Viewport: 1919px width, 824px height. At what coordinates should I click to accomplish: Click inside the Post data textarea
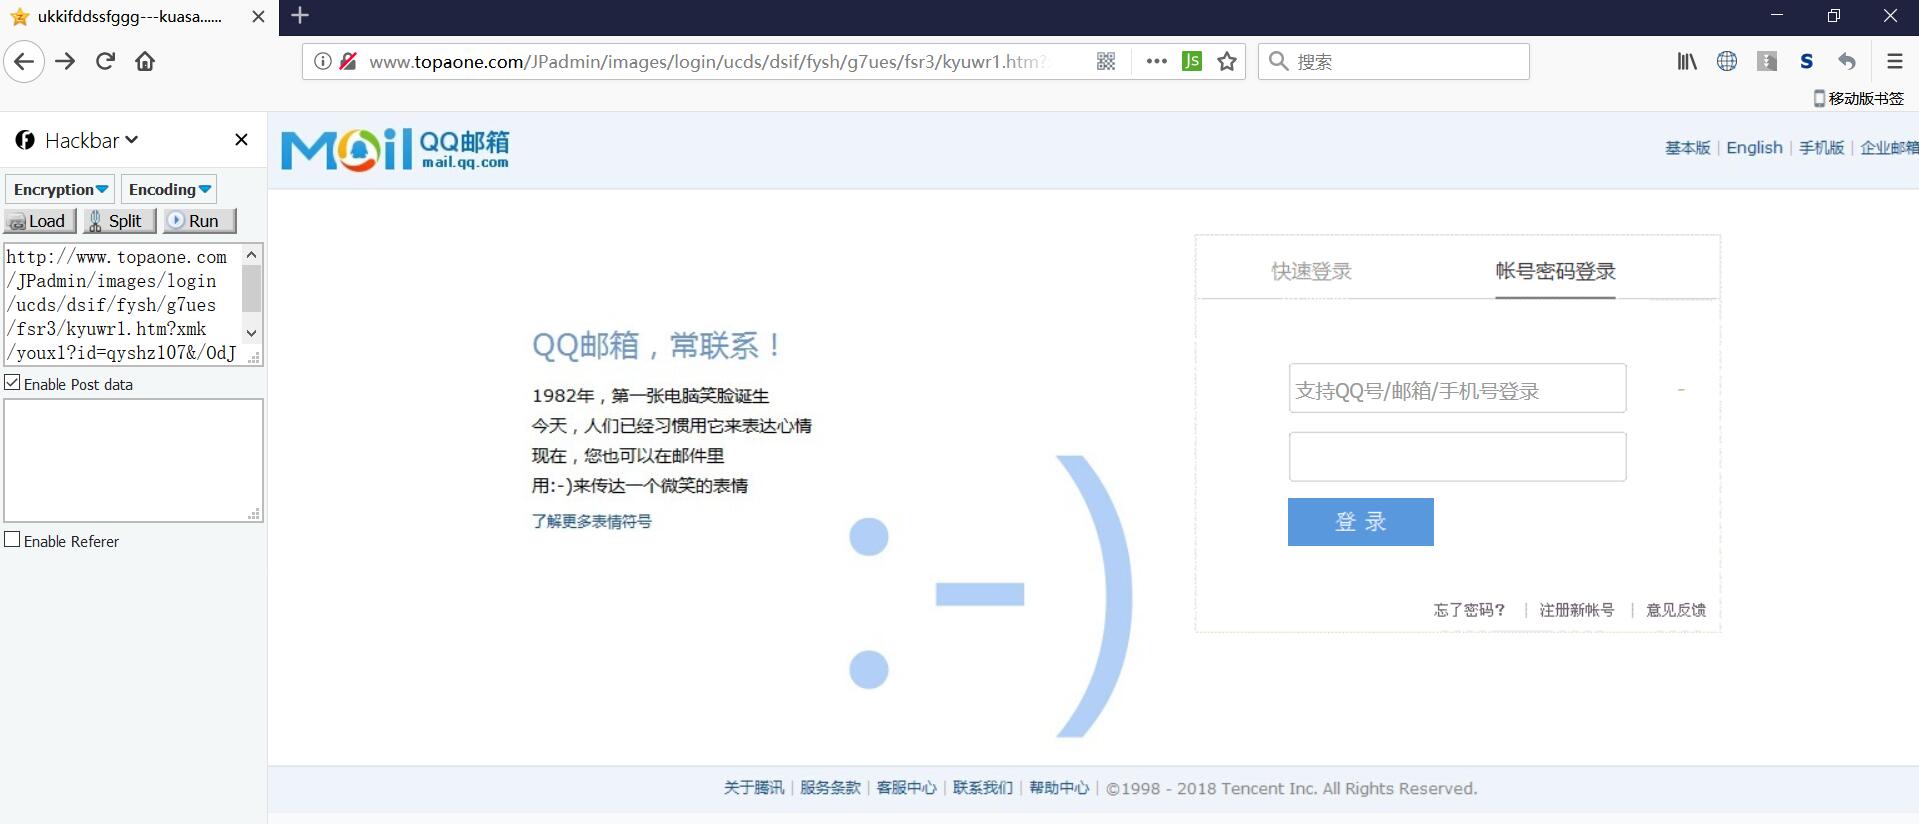(133, 460)
